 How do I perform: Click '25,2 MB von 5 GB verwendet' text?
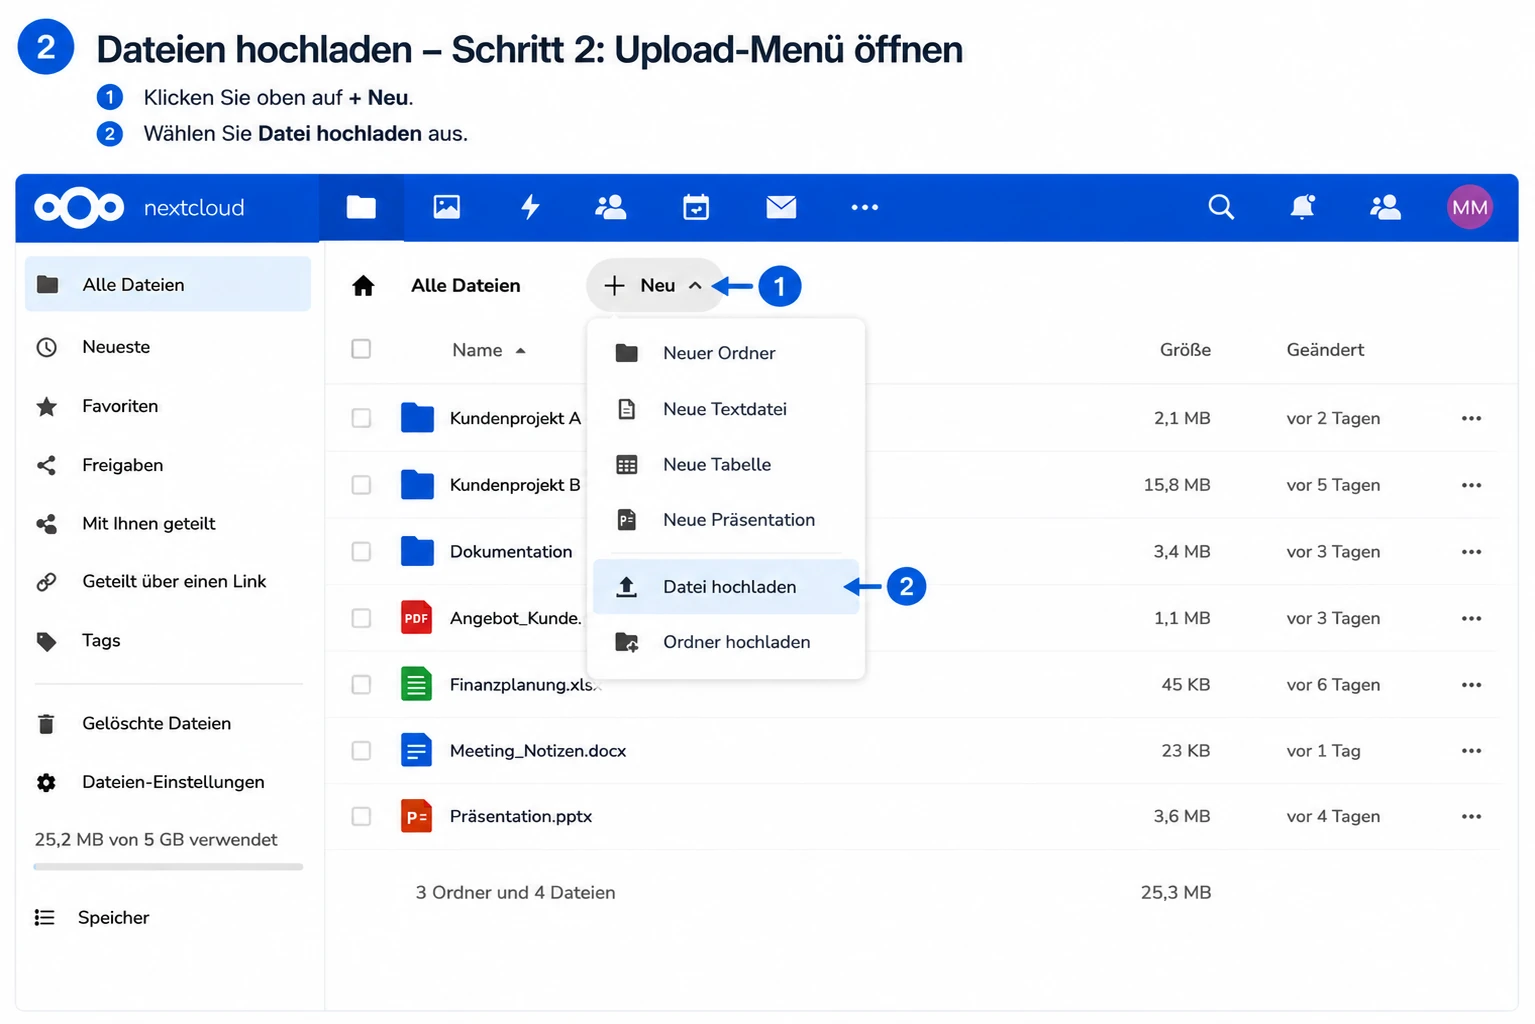(156, 840)
